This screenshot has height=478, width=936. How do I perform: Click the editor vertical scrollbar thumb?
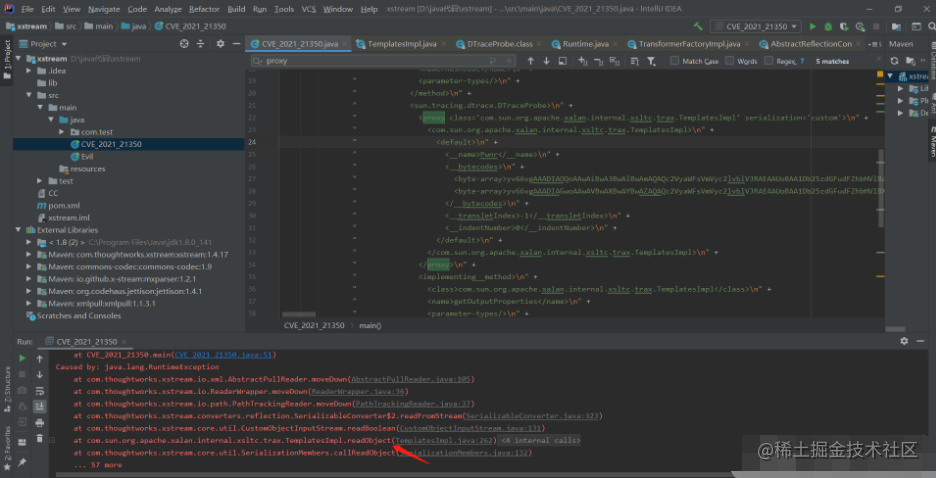click(x=880, y=188)
